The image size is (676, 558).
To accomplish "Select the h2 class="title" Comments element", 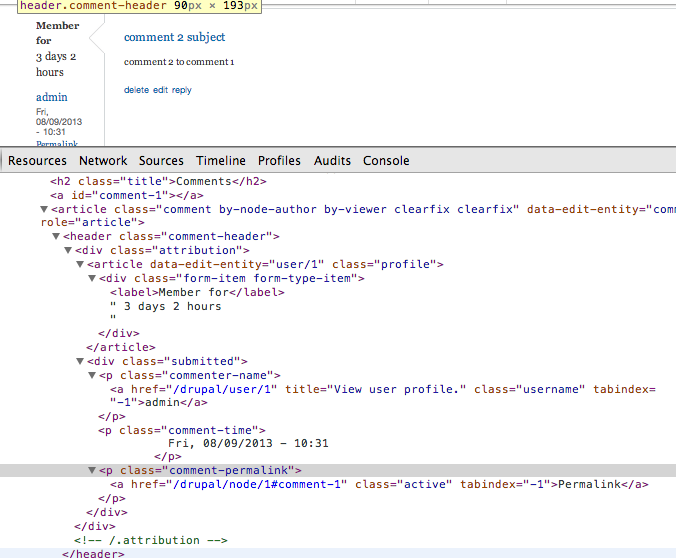I will (x=159, y=181).
